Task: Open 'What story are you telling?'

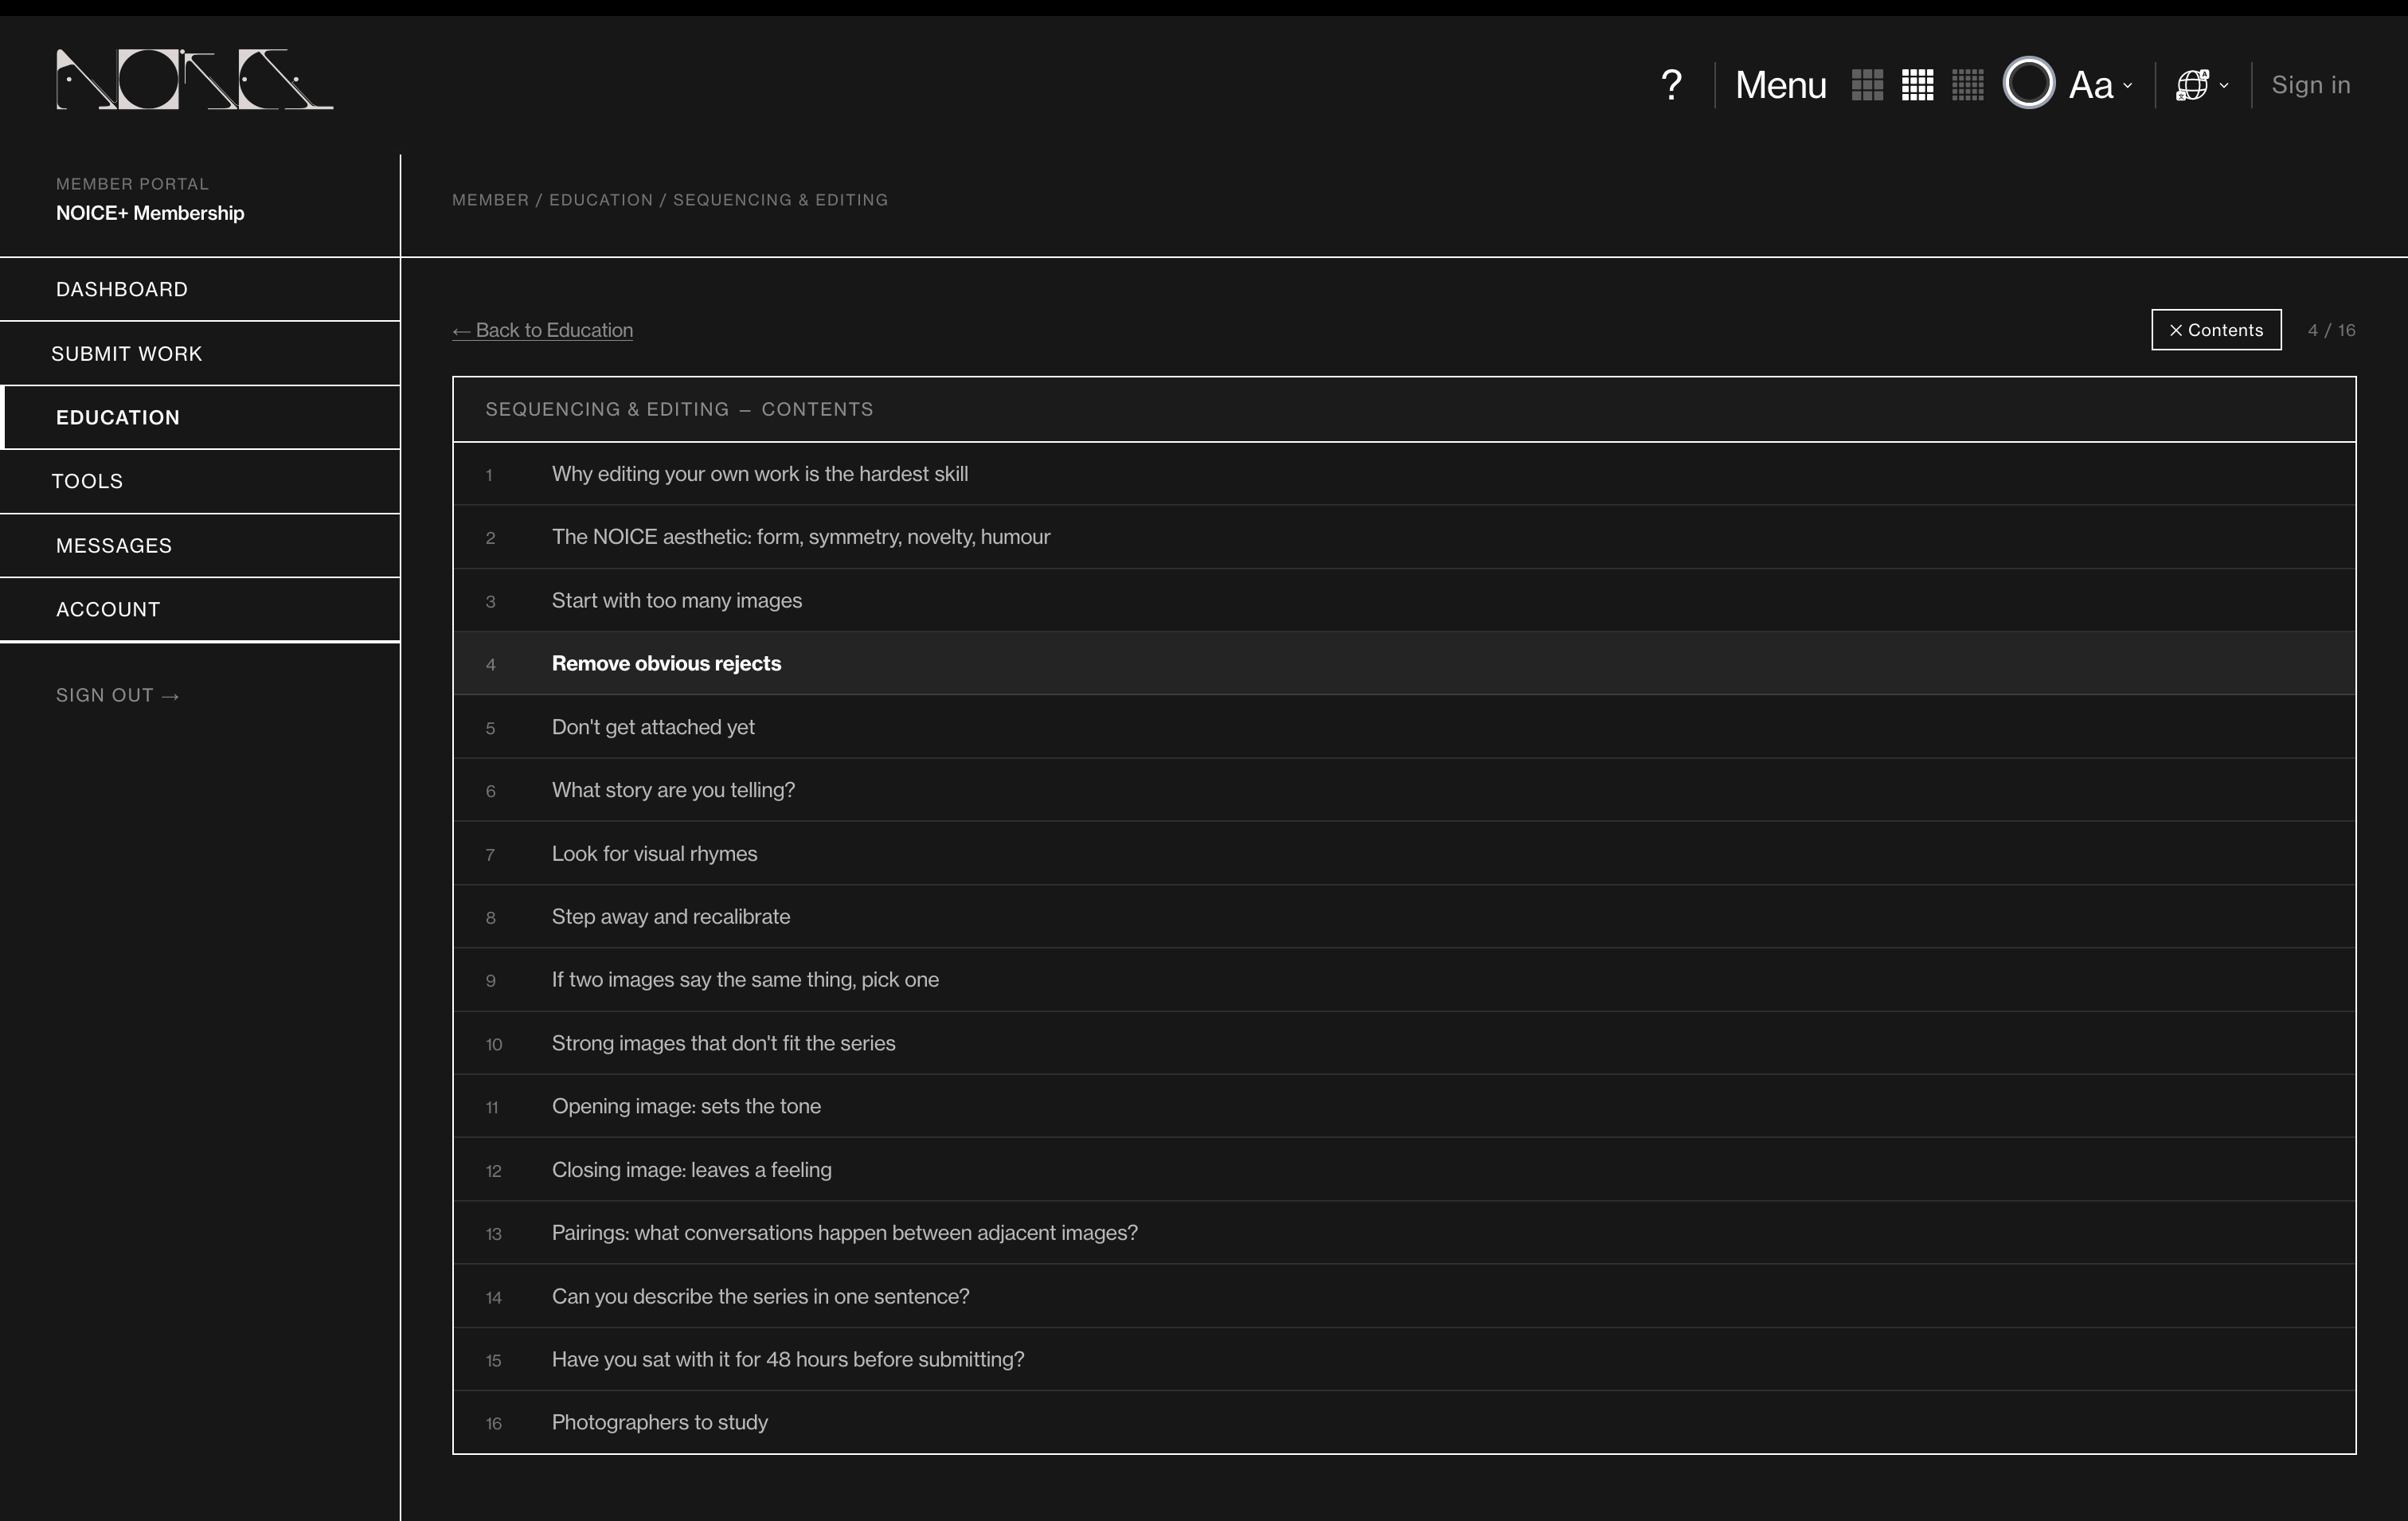Action: tap(1404, 790)
